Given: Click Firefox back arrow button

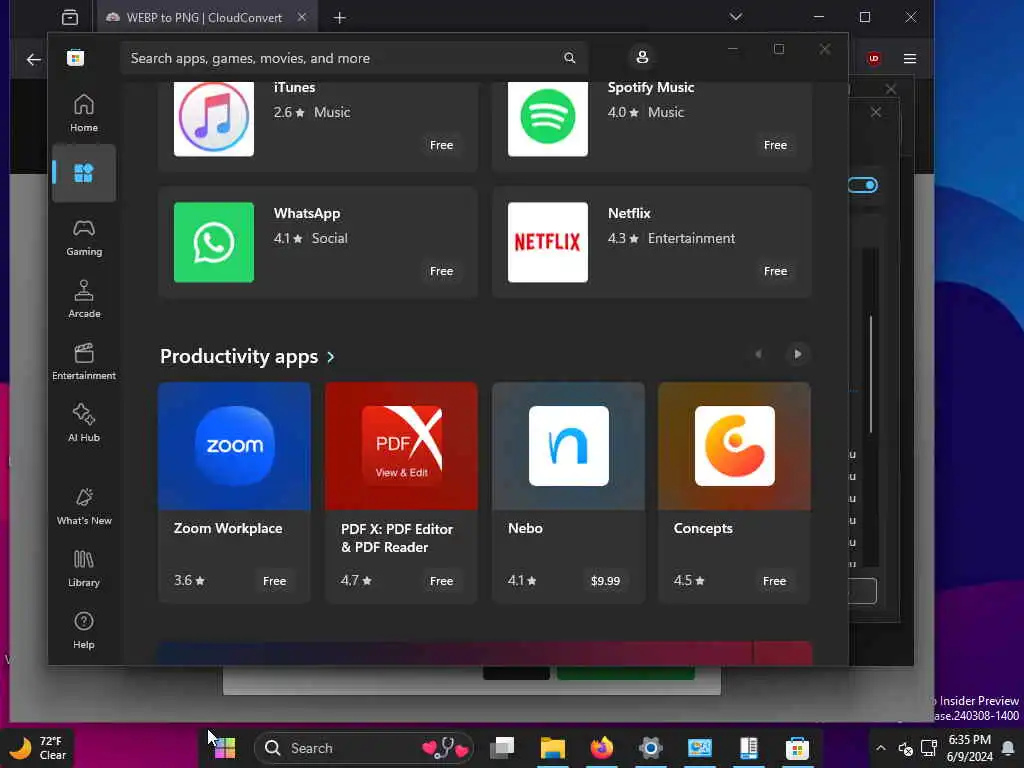Looking at the screenshot, I should pos(33,59).
